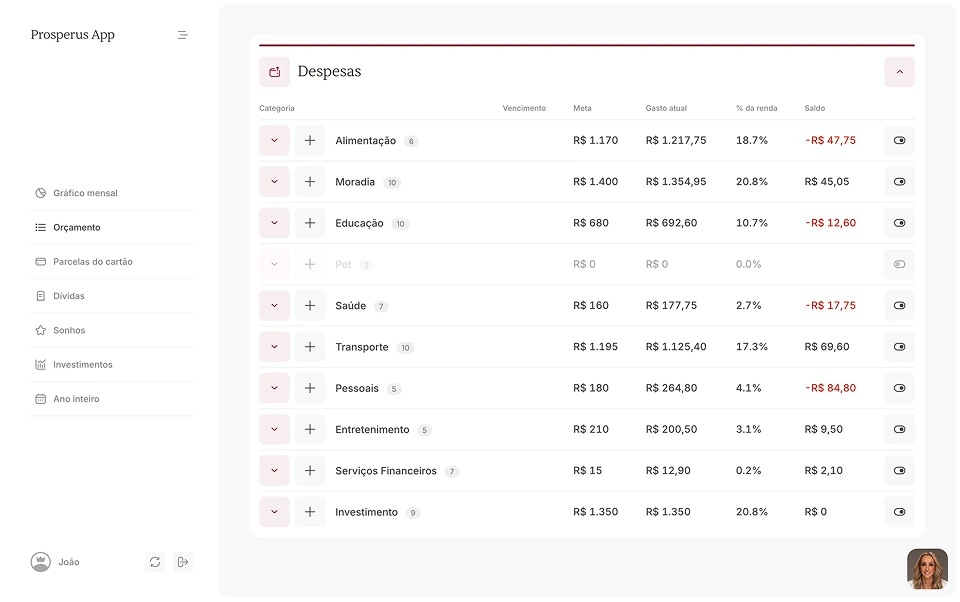Show the hidden Pet category

[899, 265]
